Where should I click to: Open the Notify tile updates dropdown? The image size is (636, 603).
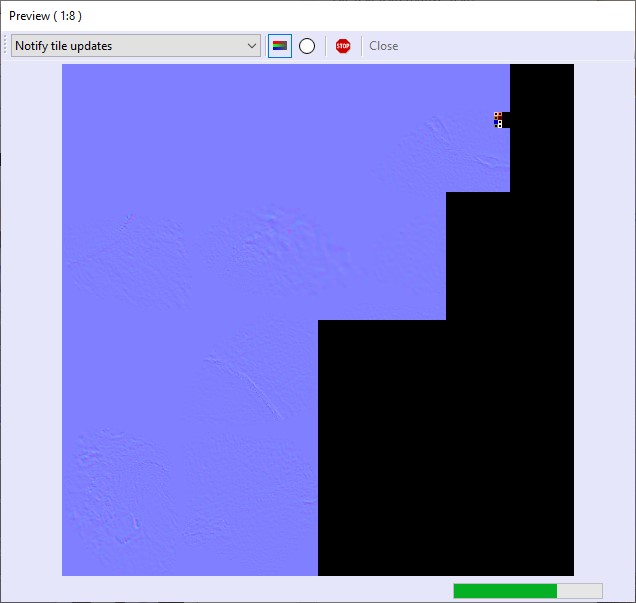[135, 46]
